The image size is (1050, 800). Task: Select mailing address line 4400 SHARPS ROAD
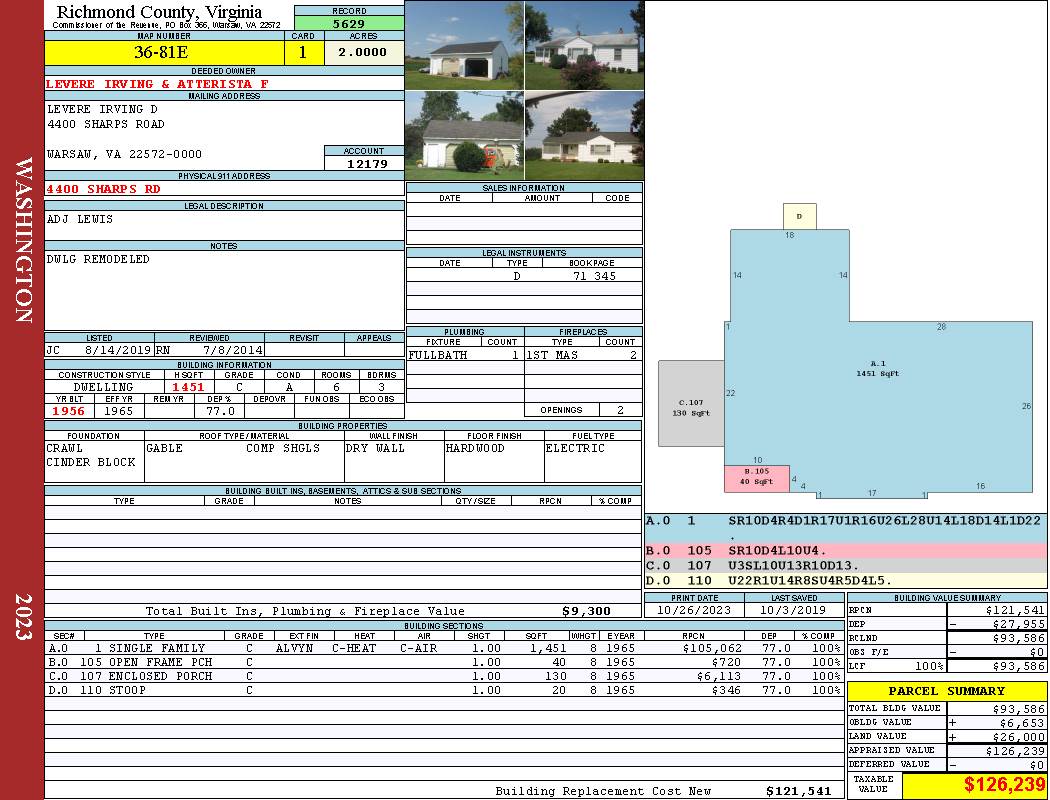105,124
